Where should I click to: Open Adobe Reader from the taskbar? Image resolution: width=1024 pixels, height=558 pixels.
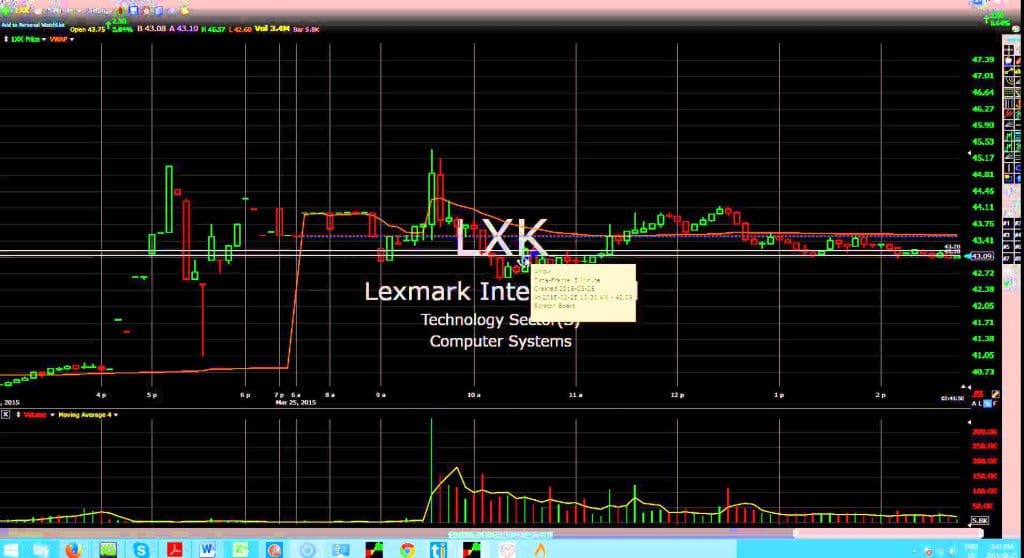point(174,550)
